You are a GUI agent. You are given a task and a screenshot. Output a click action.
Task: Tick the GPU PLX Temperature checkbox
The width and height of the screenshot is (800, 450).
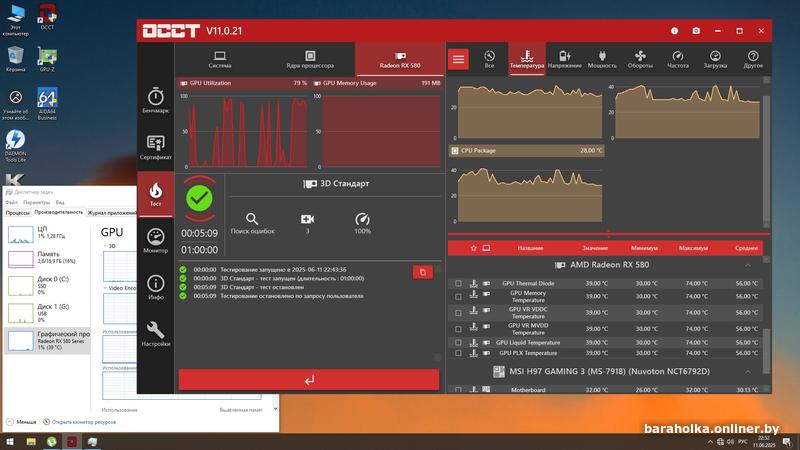click(x=458, y=353)
